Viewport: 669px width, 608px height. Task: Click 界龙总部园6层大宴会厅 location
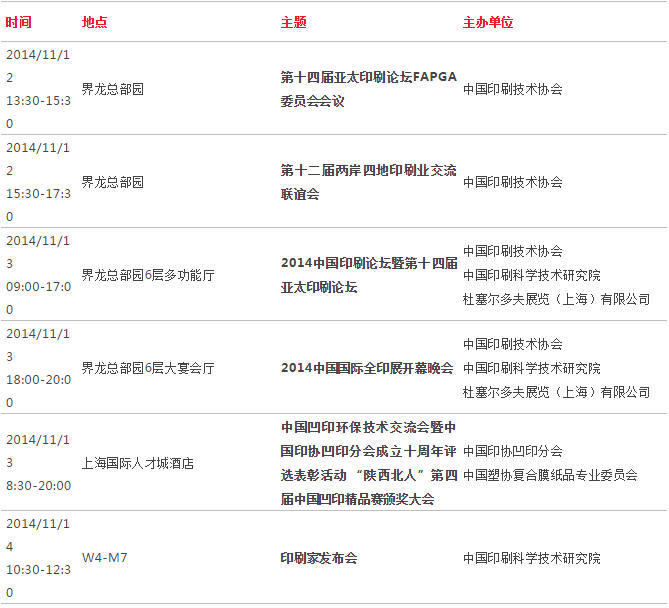[148, 368]
